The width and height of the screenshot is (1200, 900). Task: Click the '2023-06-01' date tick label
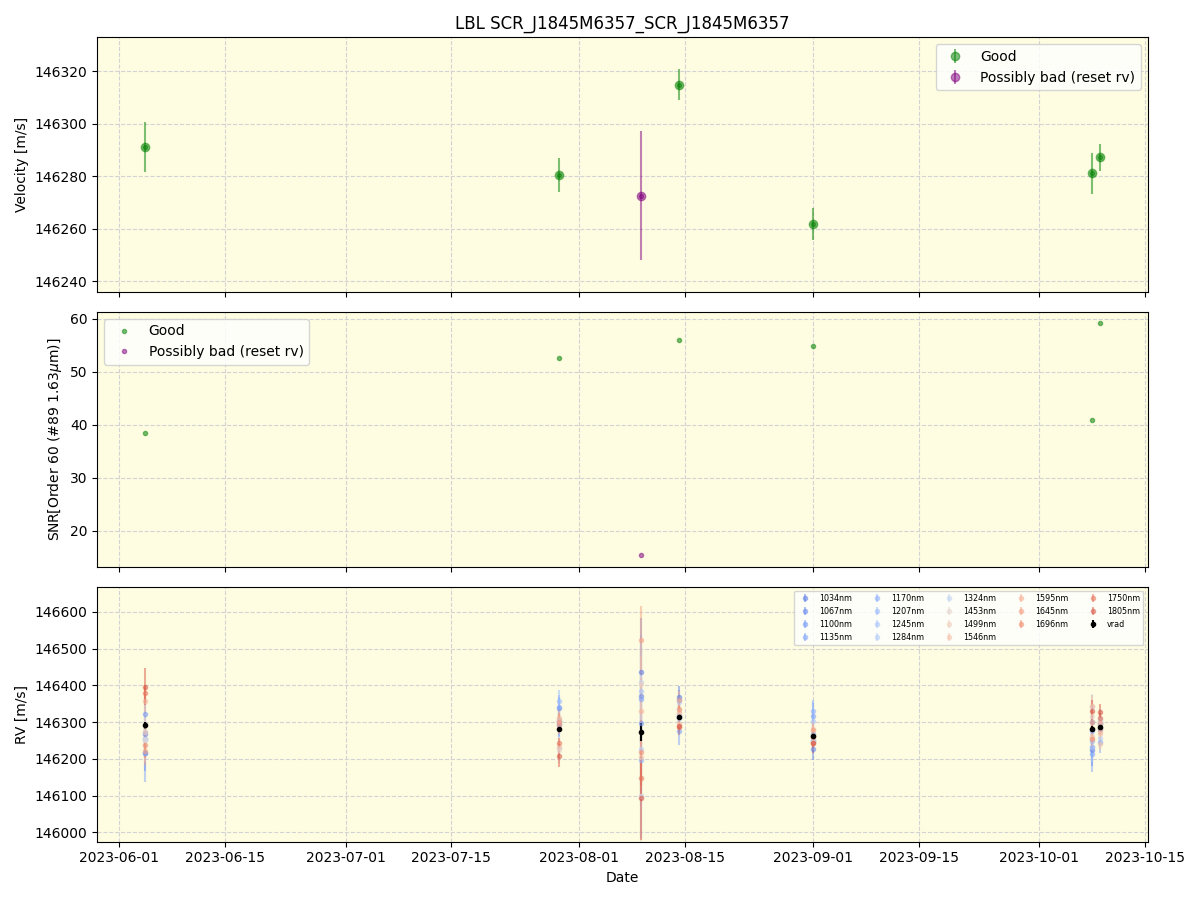coord(119,857)
